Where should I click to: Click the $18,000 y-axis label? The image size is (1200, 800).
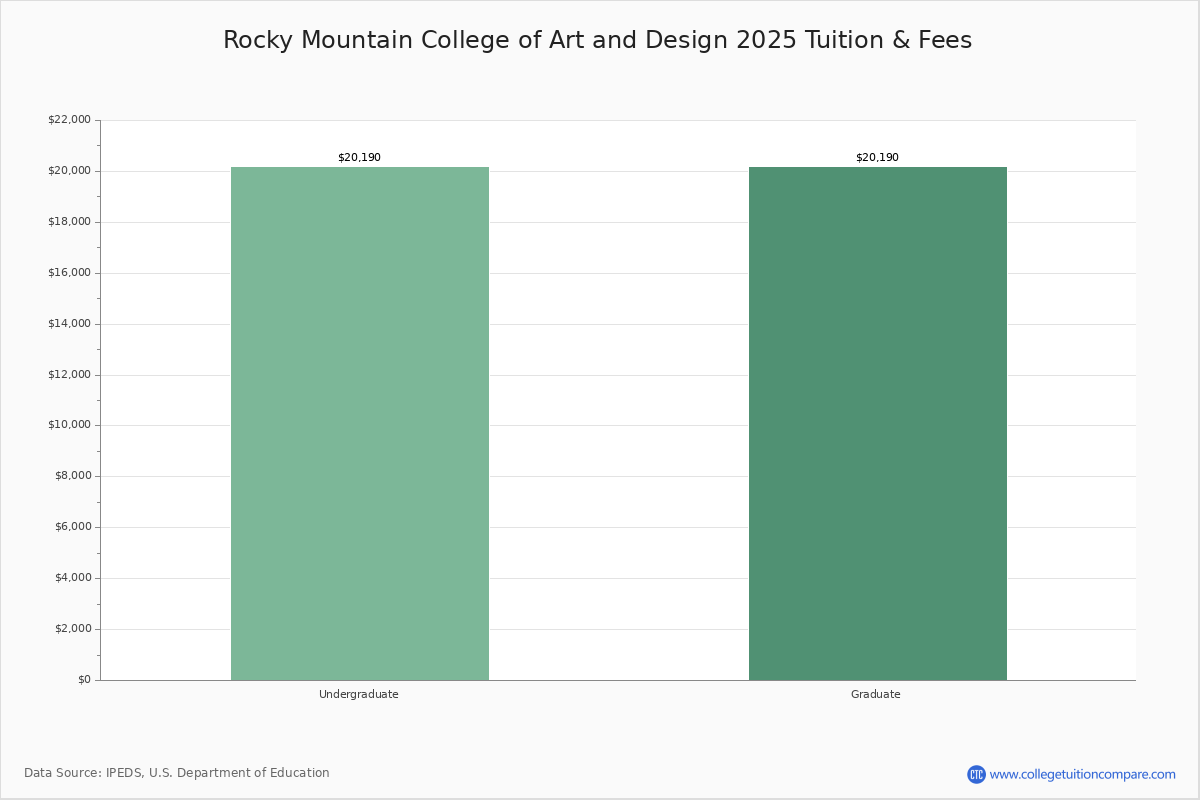tap(69, 222)
